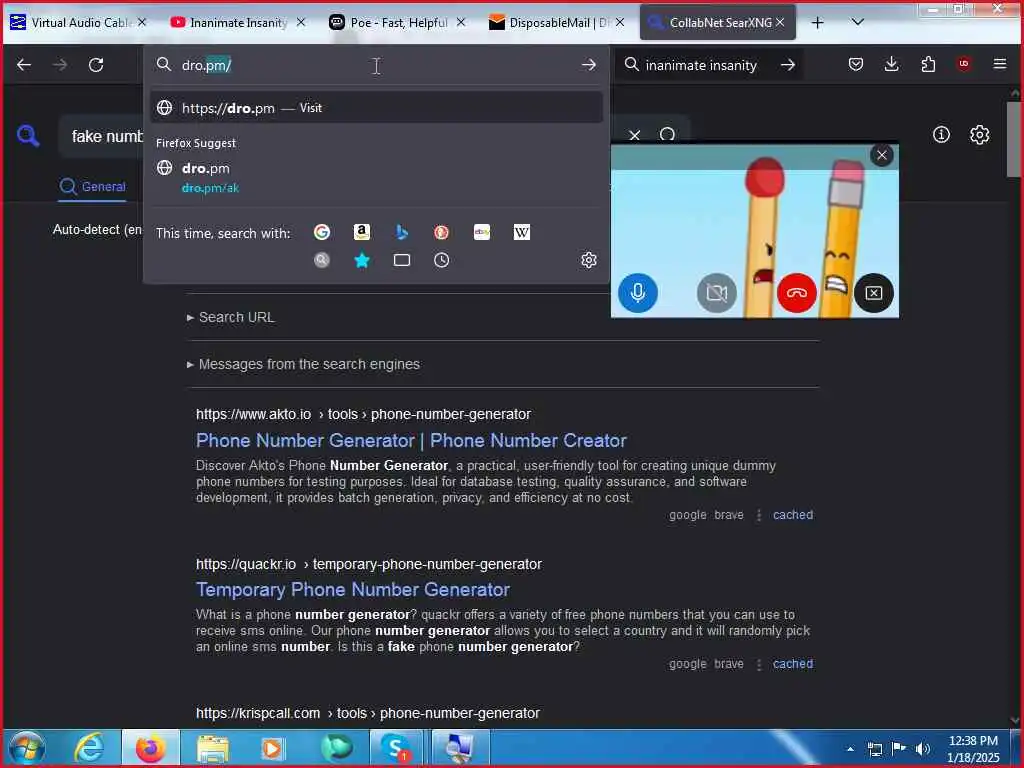Toggle the camera in the call overlay
The width and height of the screenshot is (1024, 768).
click(x=716, y=292)
